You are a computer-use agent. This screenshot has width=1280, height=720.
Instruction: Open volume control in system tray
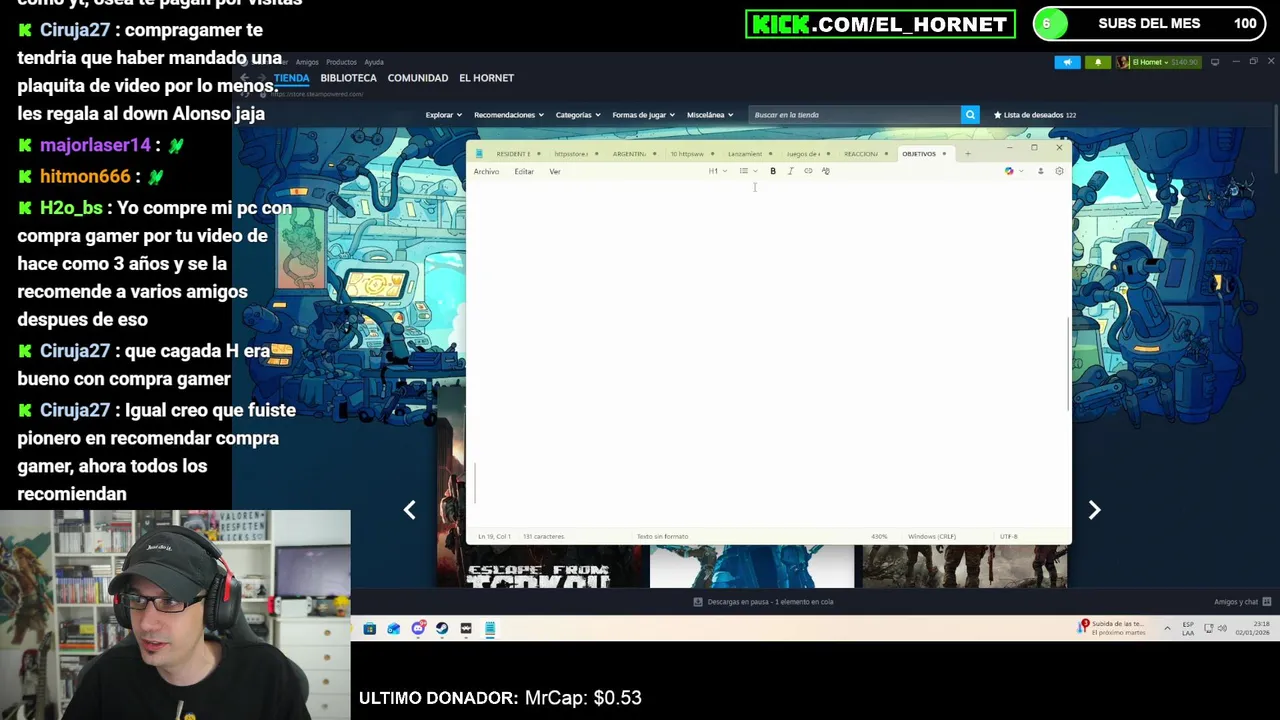(1222, 628)
